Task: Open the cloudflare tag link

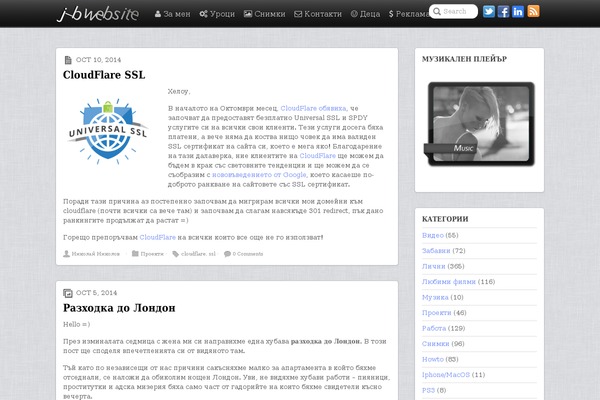Action: [x=194, y=254]
